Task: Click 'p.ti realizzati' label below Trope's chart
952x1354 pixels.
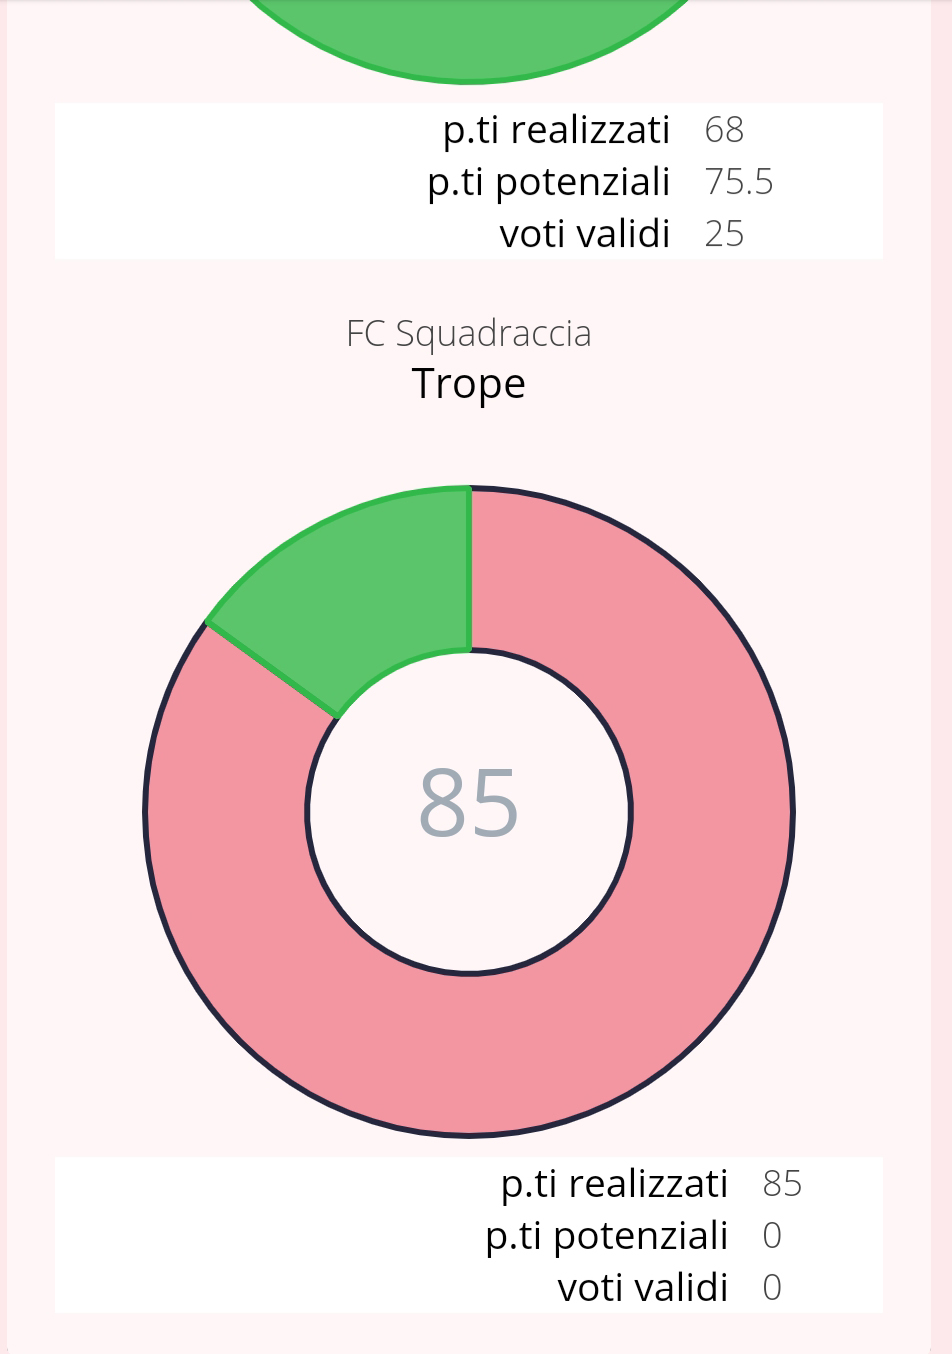Action: click(614, 1184)
